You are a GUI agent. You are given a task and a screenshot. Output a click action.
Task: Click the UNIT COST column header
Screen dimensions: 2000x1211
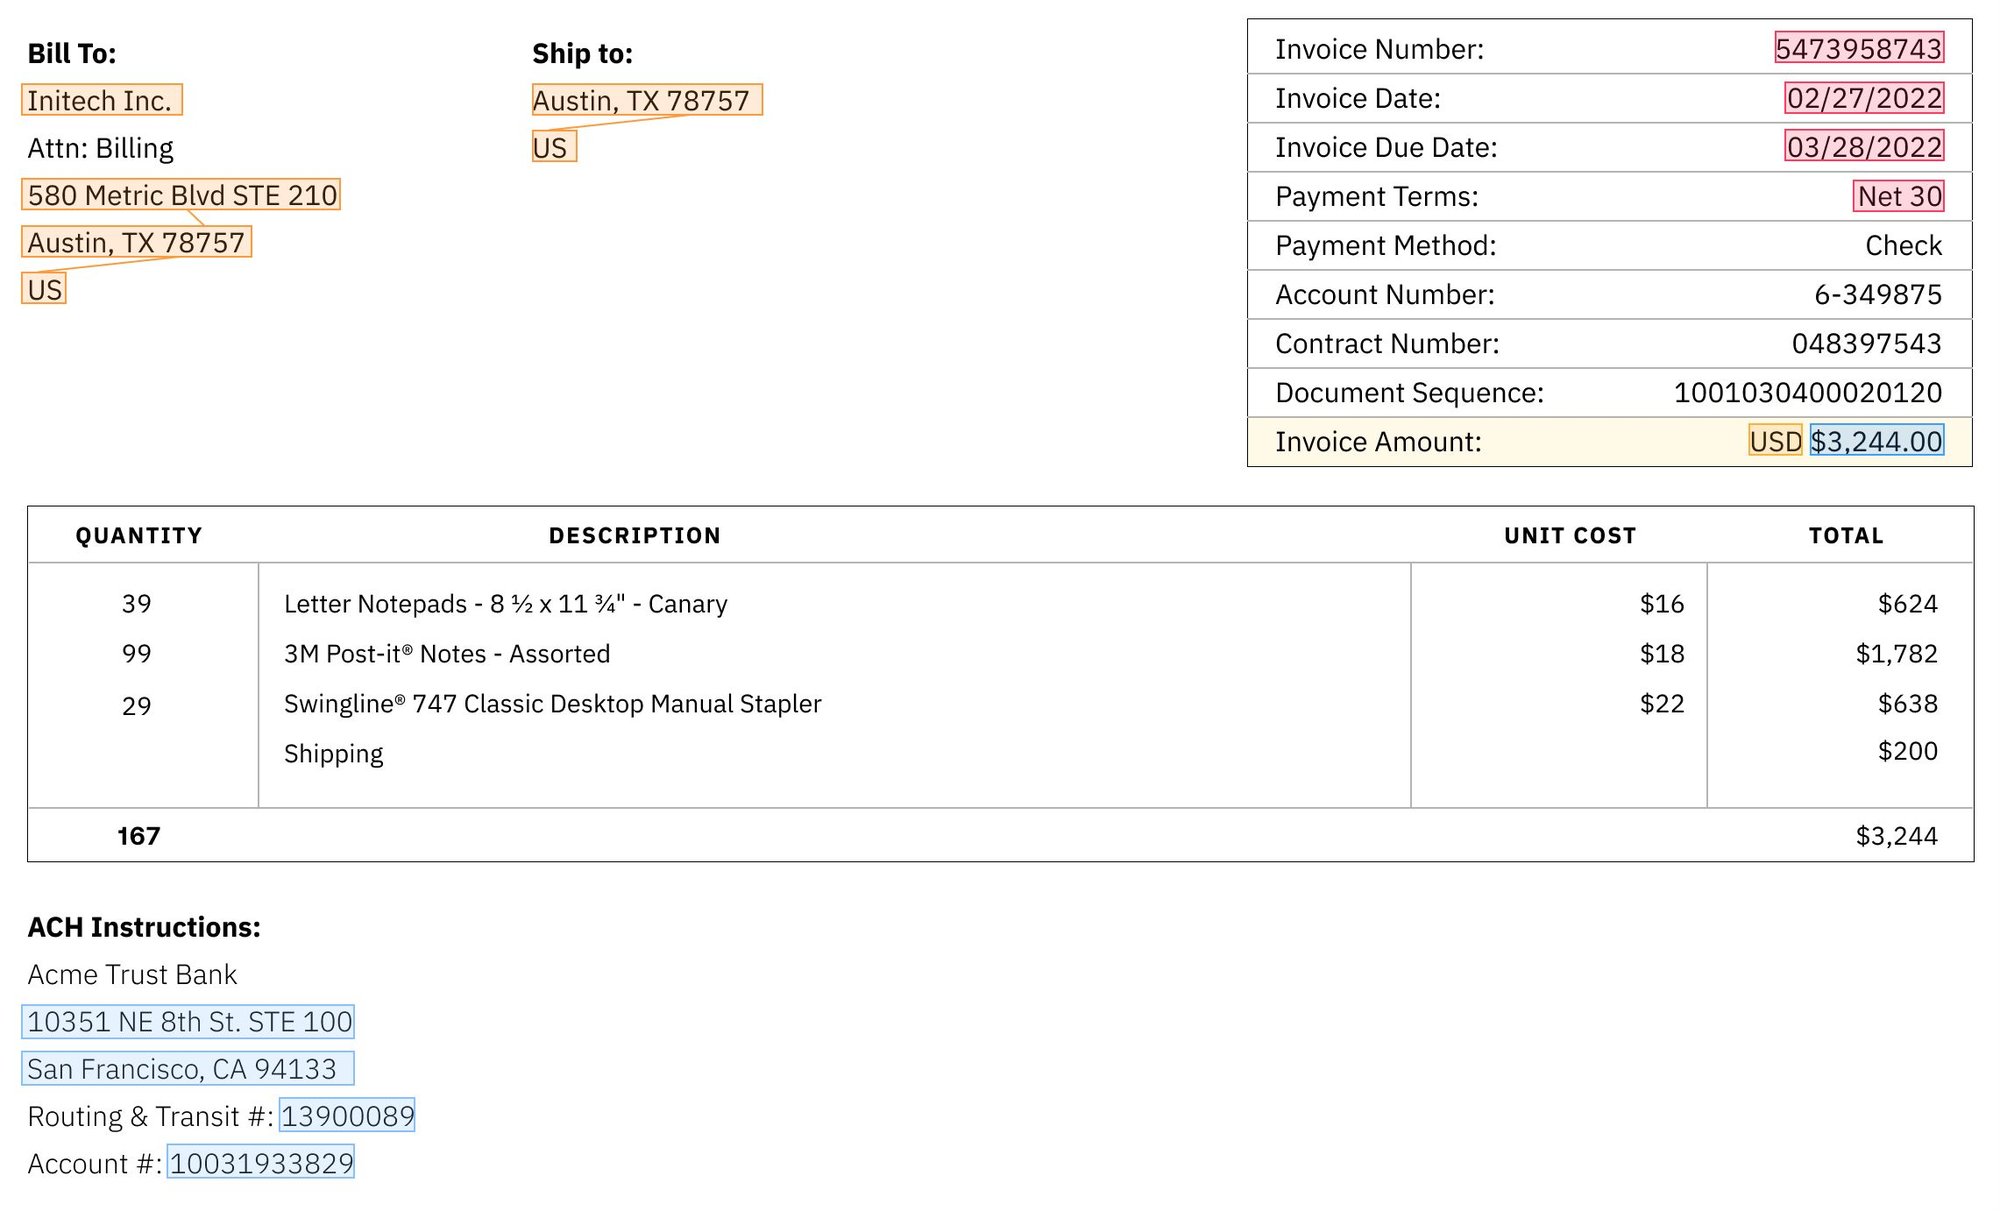[x=1570, y=535]
